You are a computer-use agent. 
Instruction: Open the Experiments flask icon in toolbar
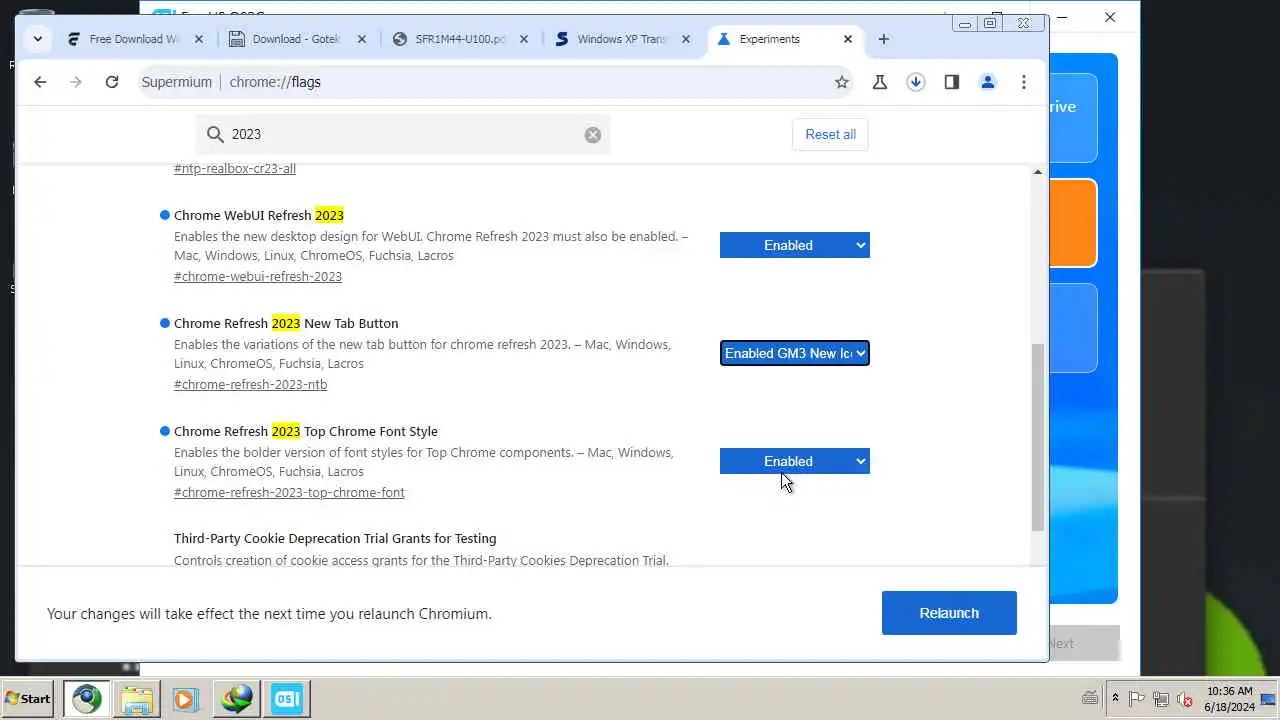click(880, 82)
